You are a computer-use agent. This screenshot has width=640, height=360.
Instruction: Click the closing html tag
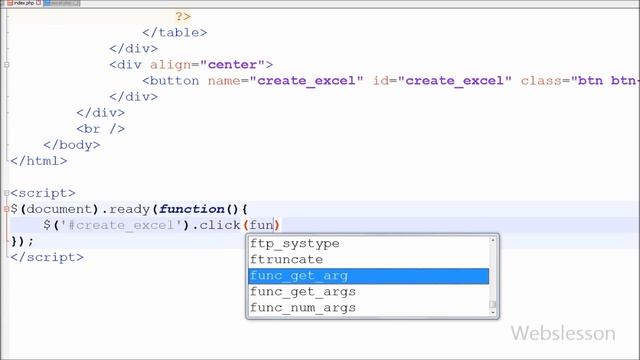click(39, 161)
